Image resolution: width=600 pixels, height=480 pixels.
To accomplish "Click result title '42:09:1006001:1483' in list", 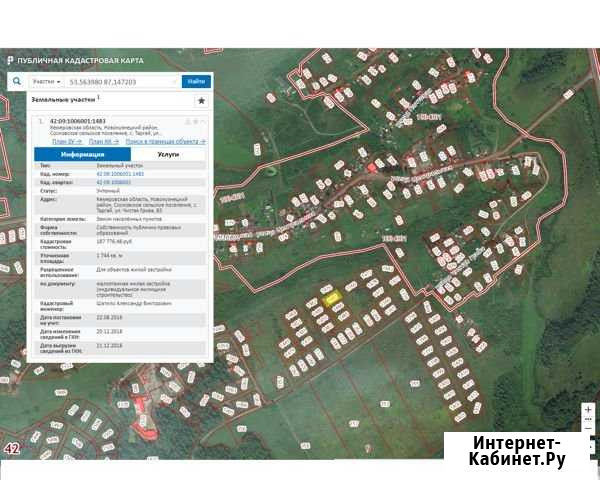I will 78,121.
